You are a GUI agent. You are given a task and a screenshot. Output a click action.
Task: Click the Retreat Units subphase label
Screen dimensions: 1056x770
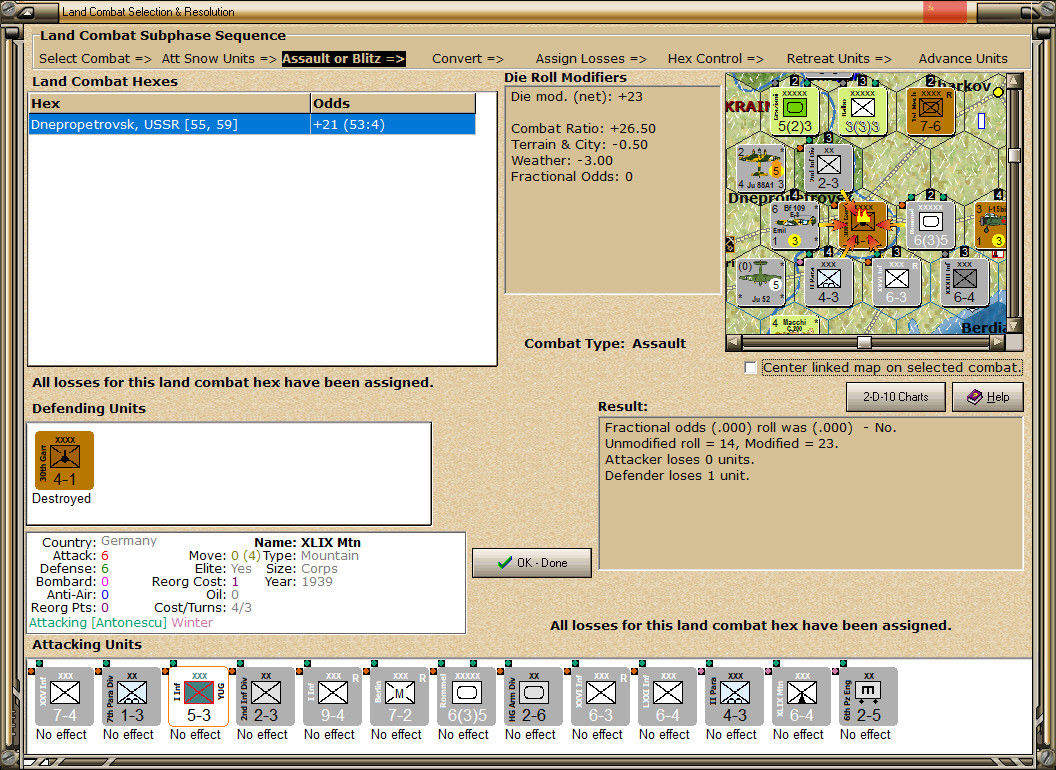pos(838,59)
